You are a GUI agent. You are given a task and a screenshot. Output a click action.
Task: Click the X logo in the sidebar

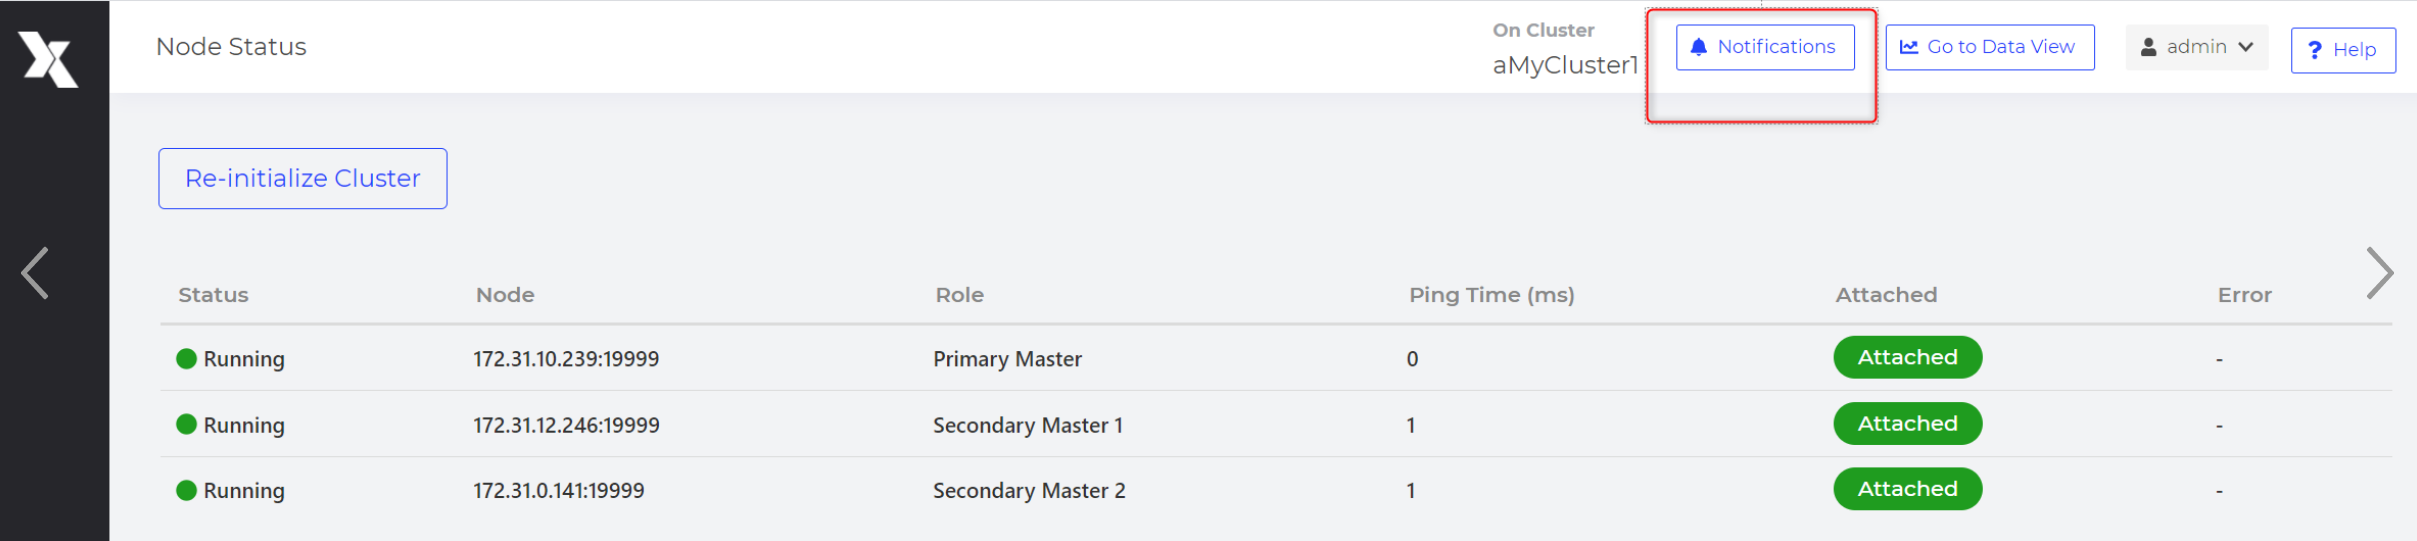pos(48,59)
